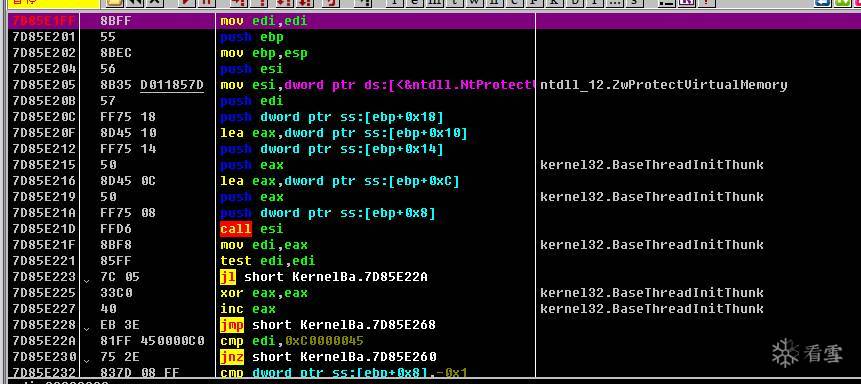Select the 'push edi' instruction

pyautogui.click(x=251, y=101)
